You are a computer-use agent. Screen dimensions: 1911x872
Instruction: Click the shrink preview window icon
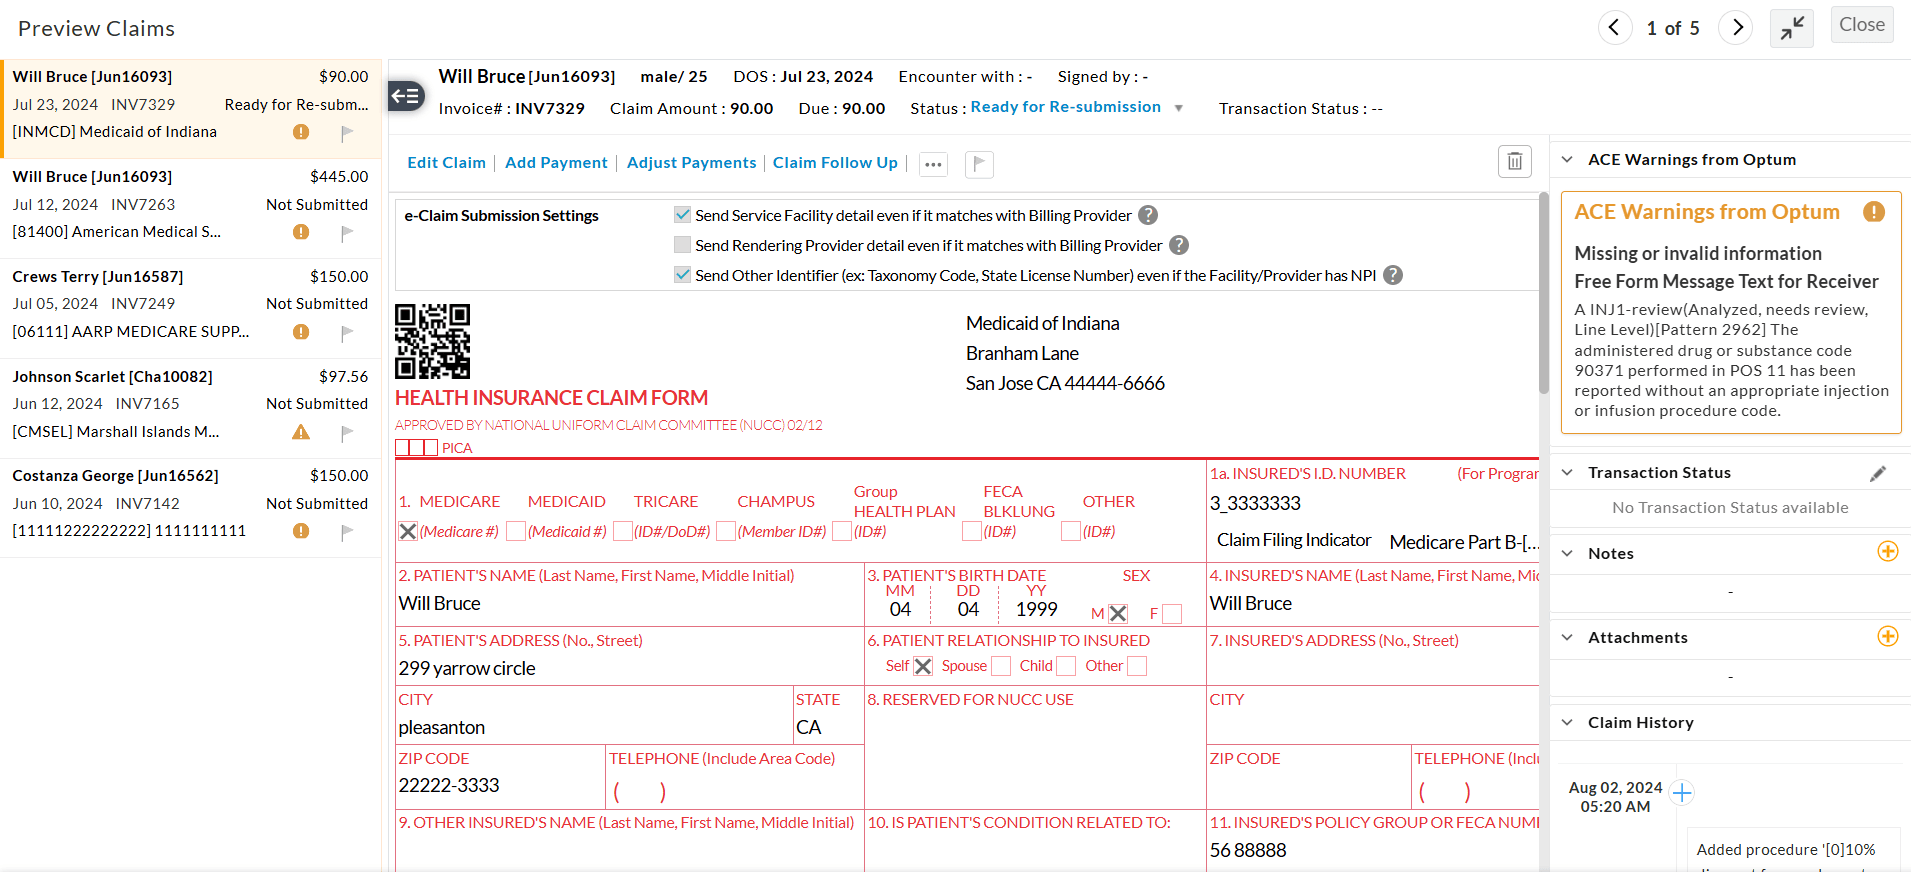pyautogui.click(x=1791, y=28)
